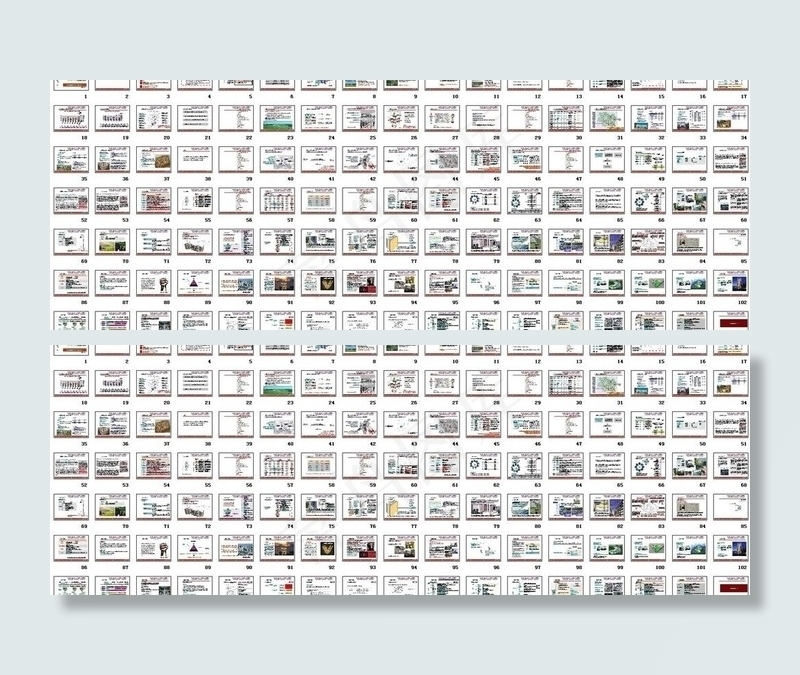
Task: Choose slide 88 thumbnail in the lower grid
Action: coord(154,548)
